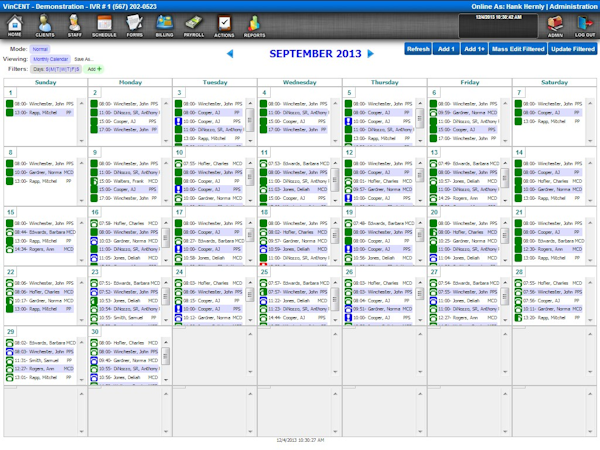Open 08:44 Edwards, Barbara visit on September 15
This screenshot has height=450, width=600.
click(x=44, y=232)
